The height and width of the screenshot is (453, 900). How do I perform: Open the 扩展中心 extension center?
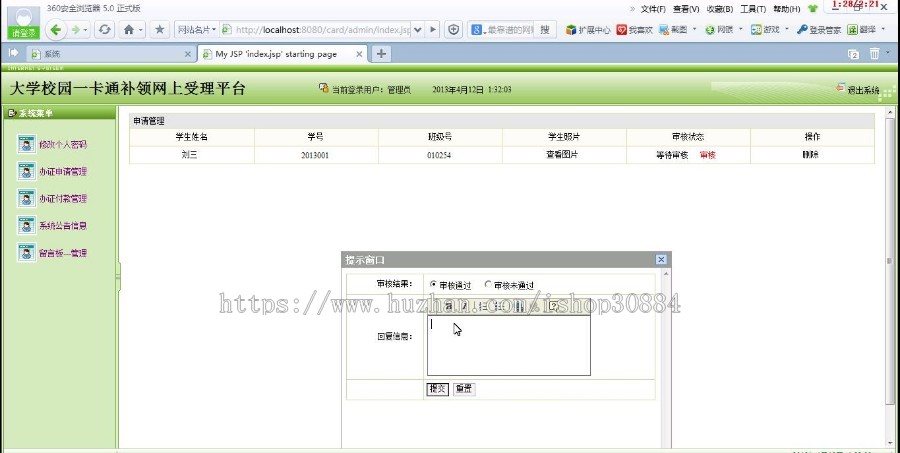(x=588, y=29)
